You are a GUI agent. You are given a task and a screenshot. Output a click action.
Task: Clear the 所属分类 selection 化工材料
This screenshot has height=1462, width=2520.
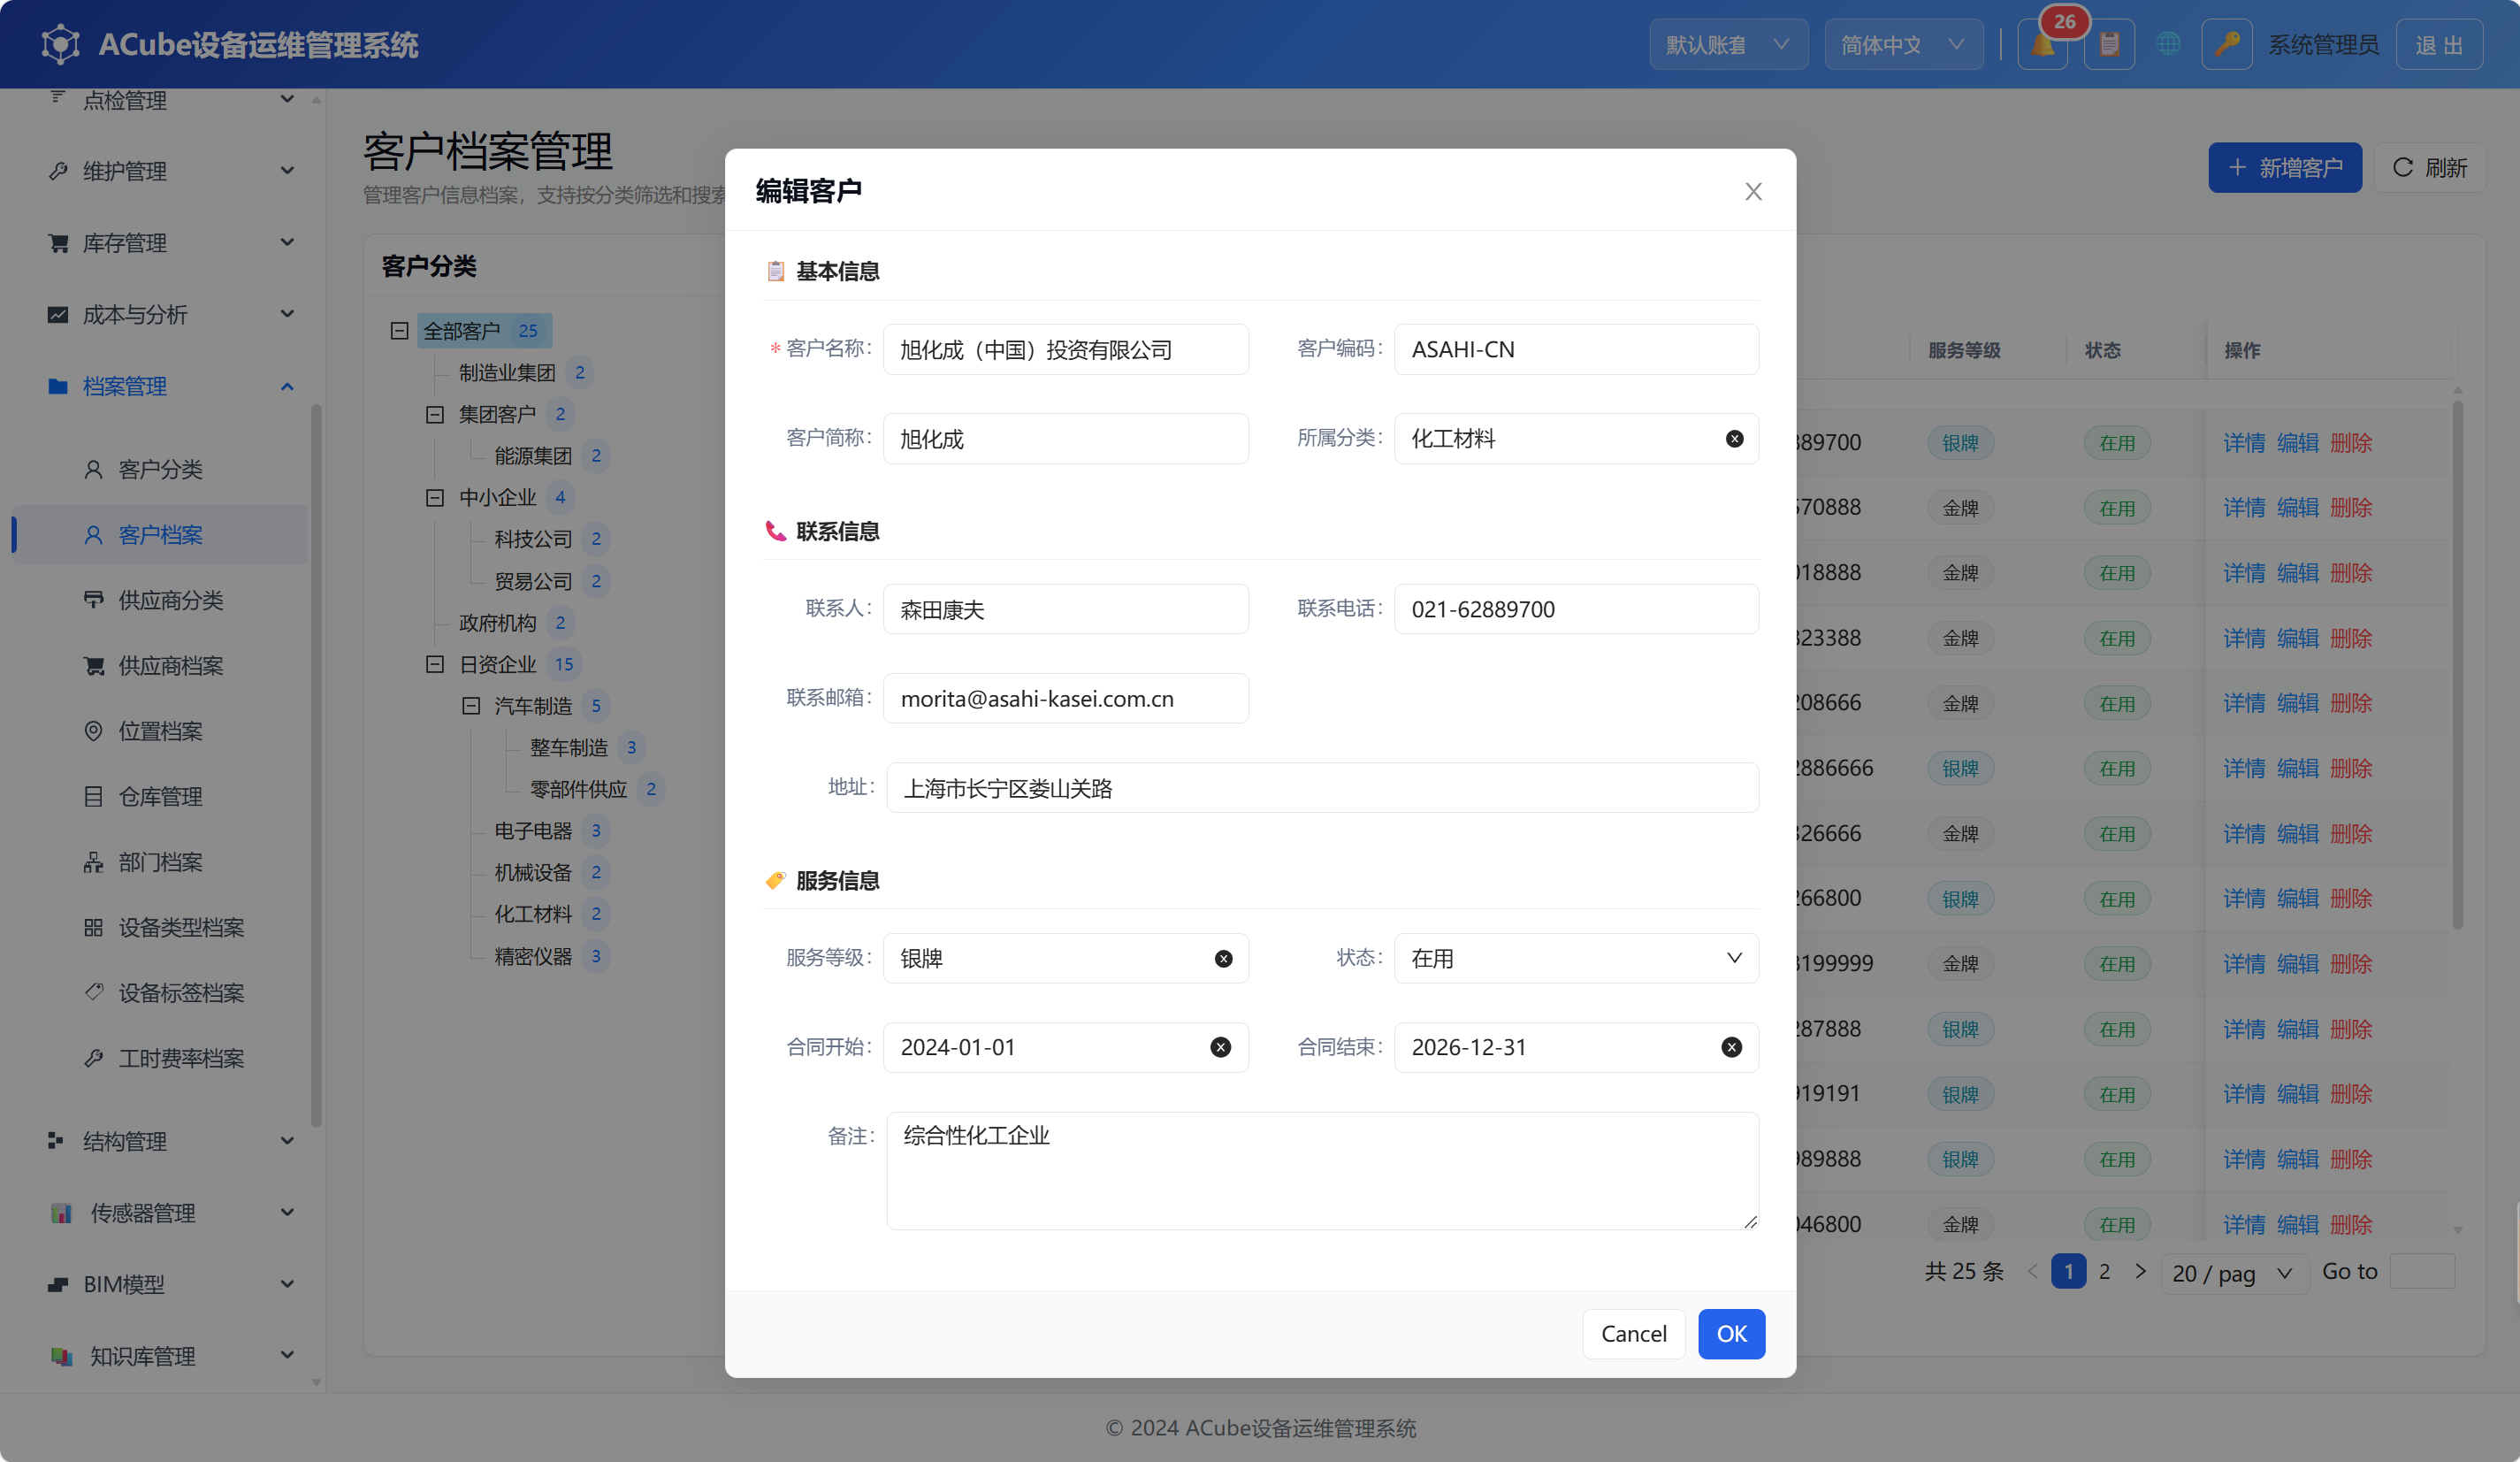(x=1734, y=439)
